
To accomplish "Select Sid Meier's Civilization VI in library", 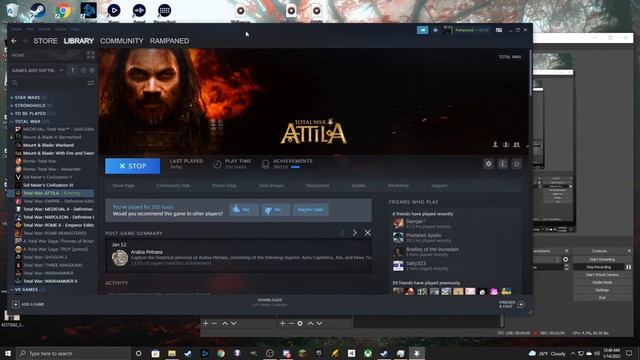I will pyautogui.click(x=48, y=185).
